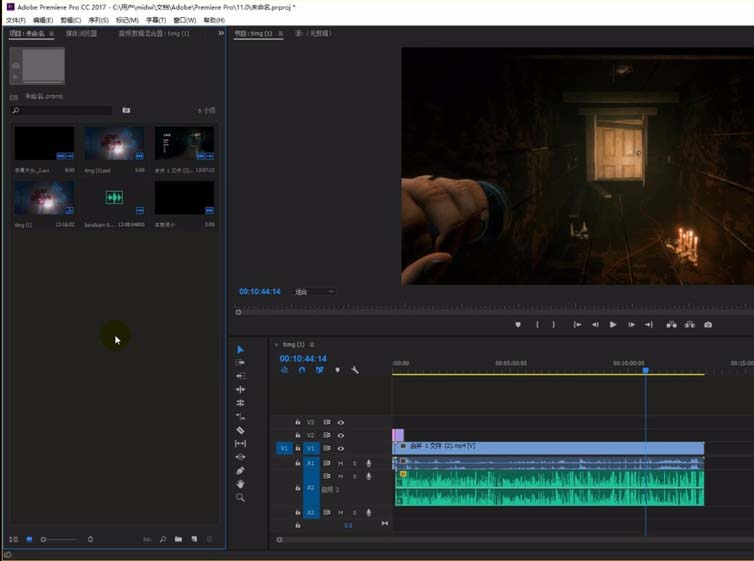Open the Program monitor zoom level dropdown
Viewport: 754px width, 561px height.
click(314, 292)
